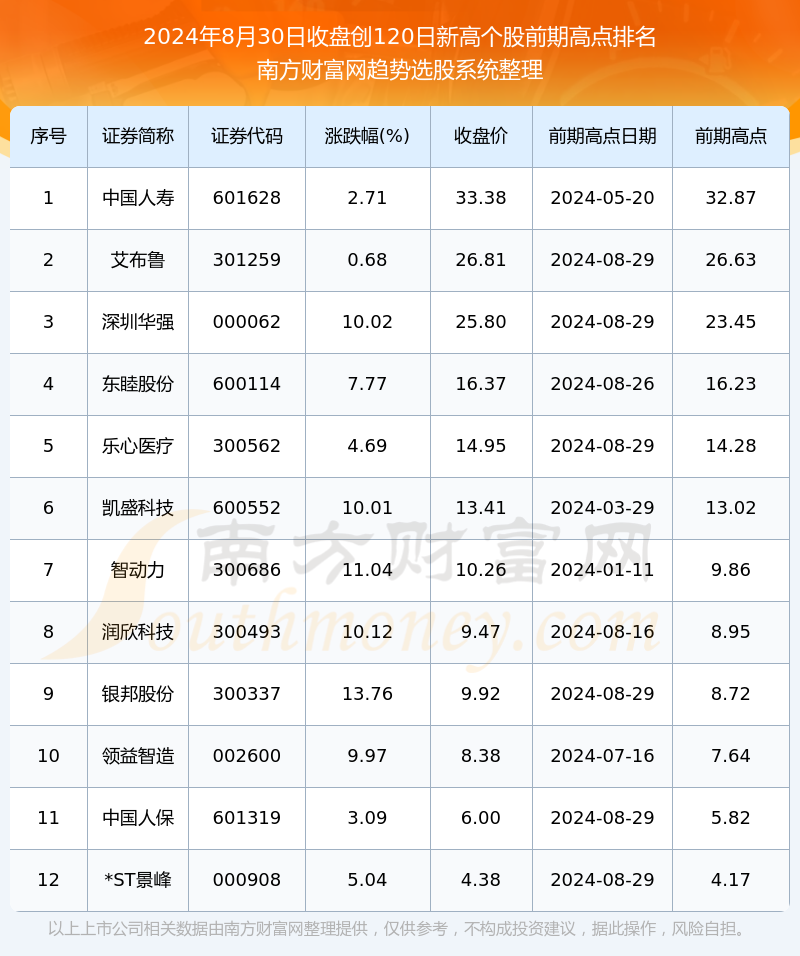Viewport: 800px width, 956px height.
Task: Click date 2024-08-26
Action: click(x=602, y=384)
